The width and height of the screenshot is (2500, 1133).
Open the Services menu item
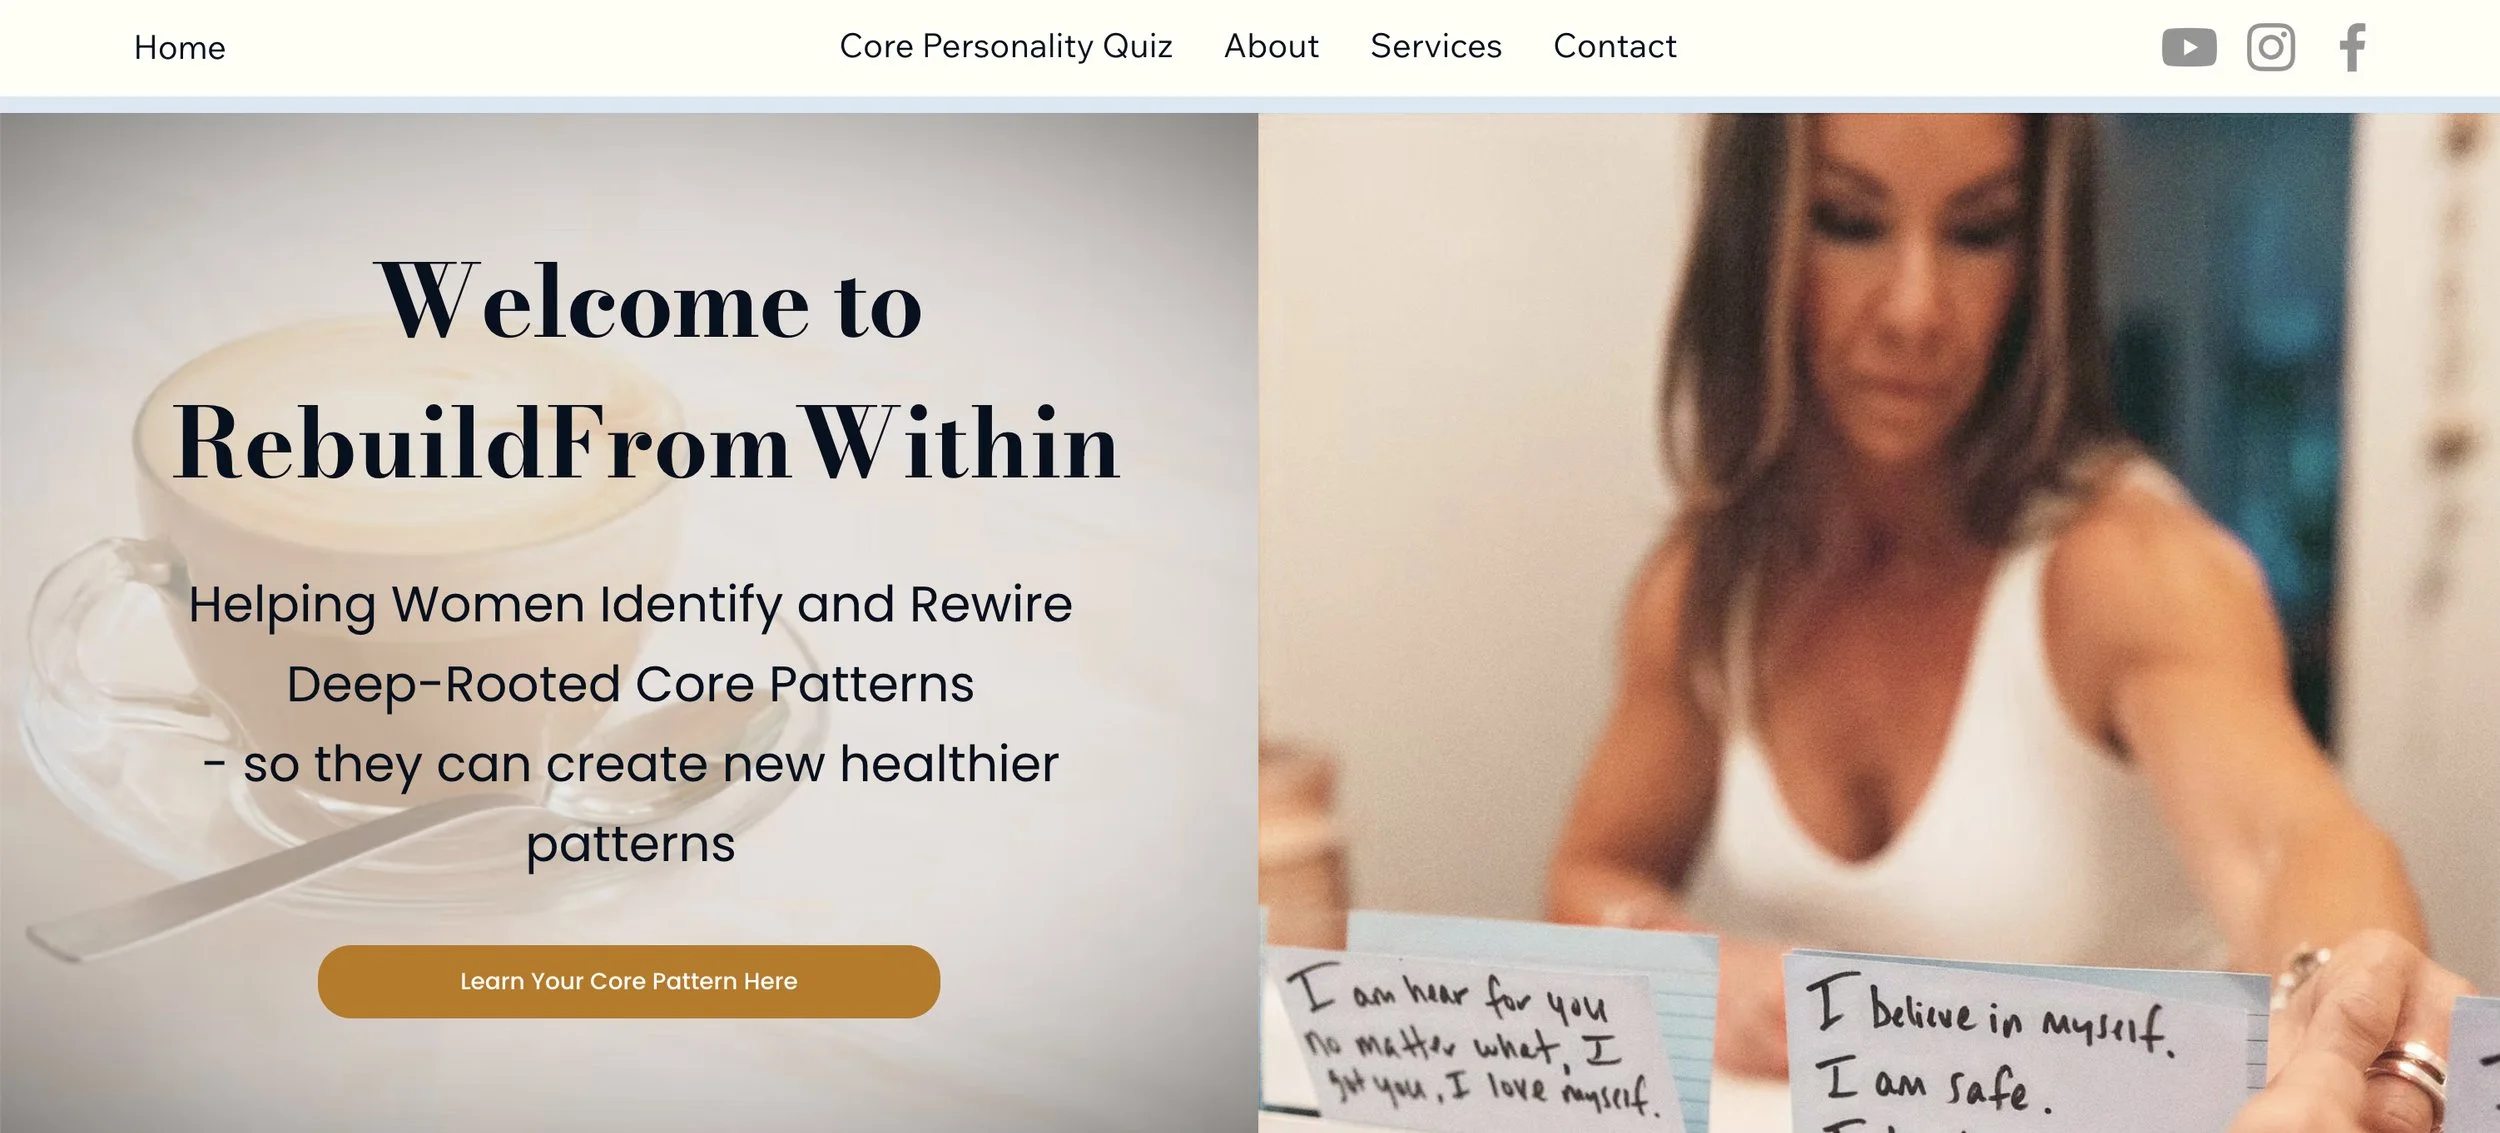tap(1435, 46)
